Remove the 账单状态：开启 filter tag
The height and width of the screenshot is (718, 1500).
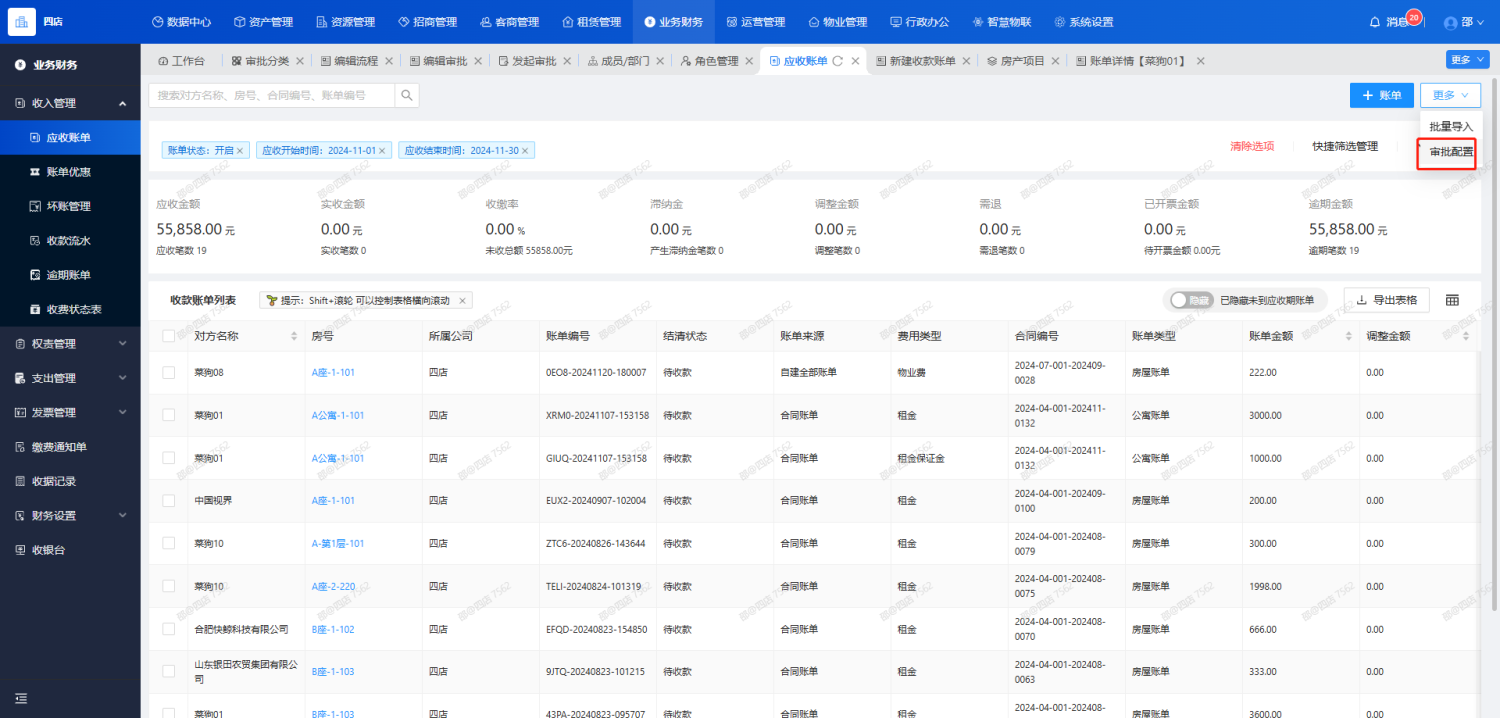(240, 150)
